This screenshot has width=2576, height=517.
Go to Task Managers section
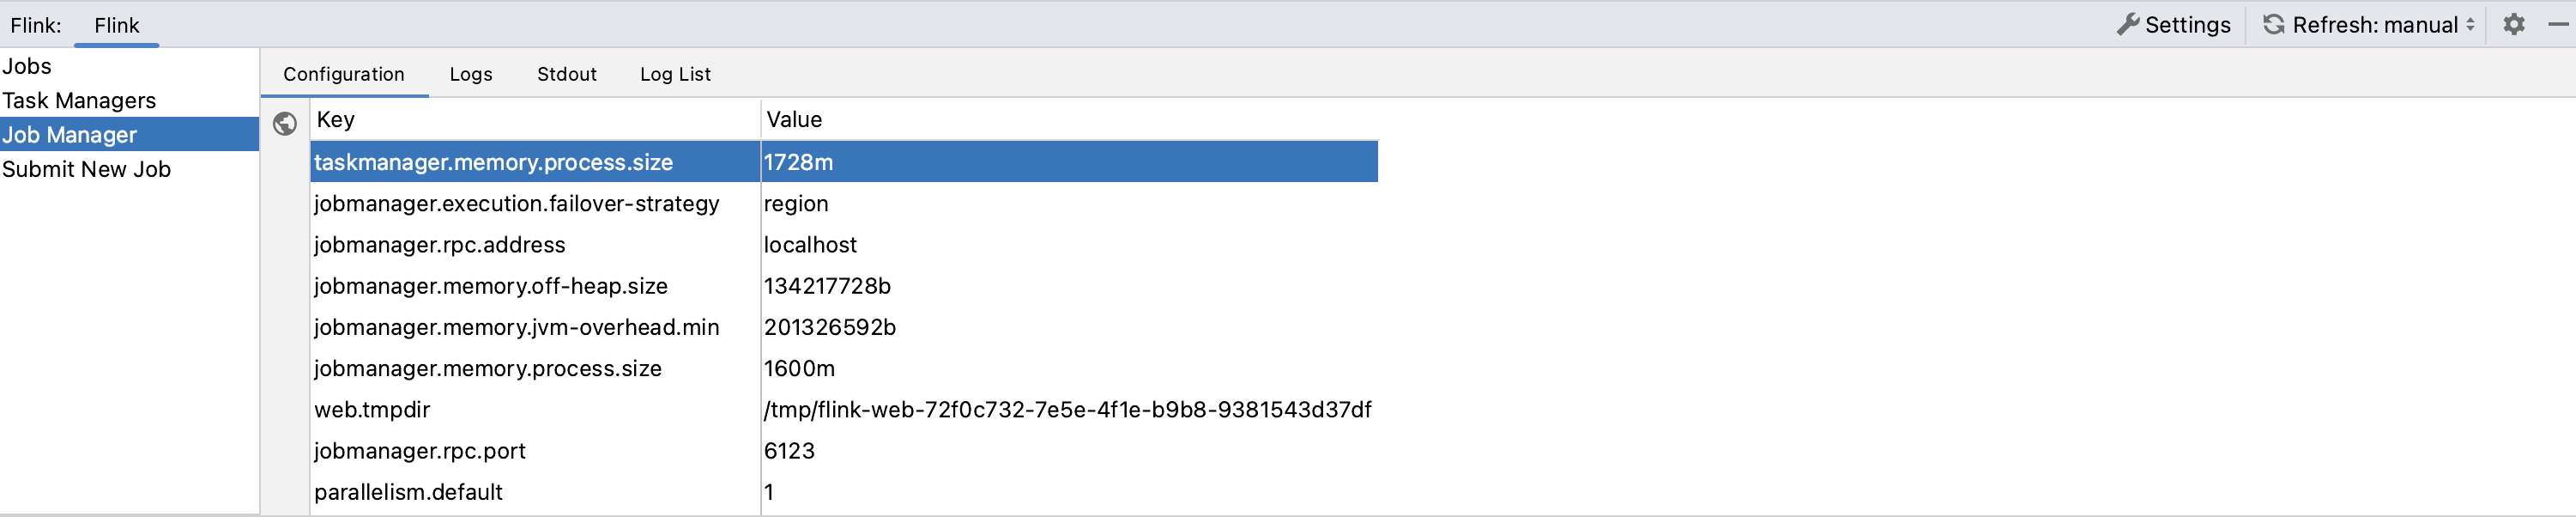tap(79, 100)
